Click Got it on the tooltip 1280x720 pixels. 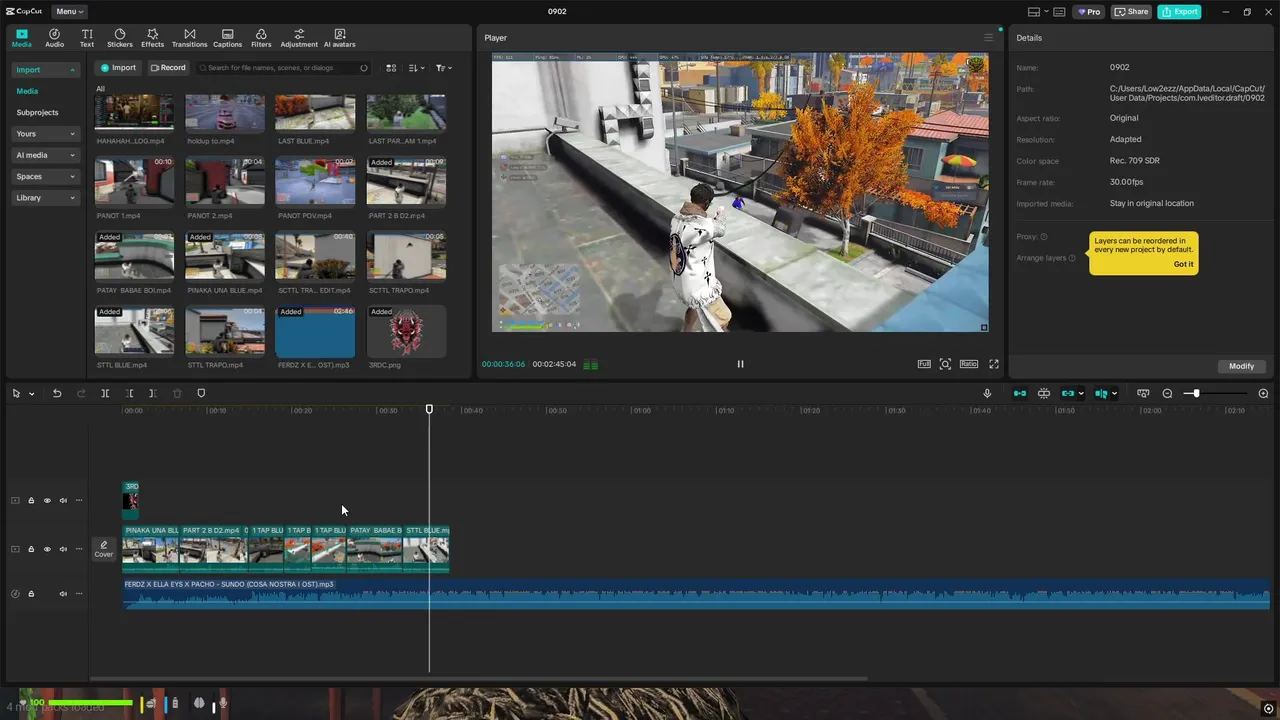(x=1183, y=264)
